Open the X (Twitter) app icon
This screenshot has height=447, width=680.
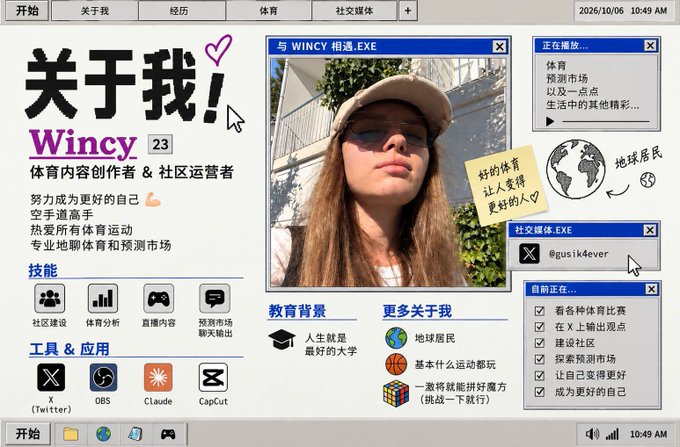pos(51,377)
